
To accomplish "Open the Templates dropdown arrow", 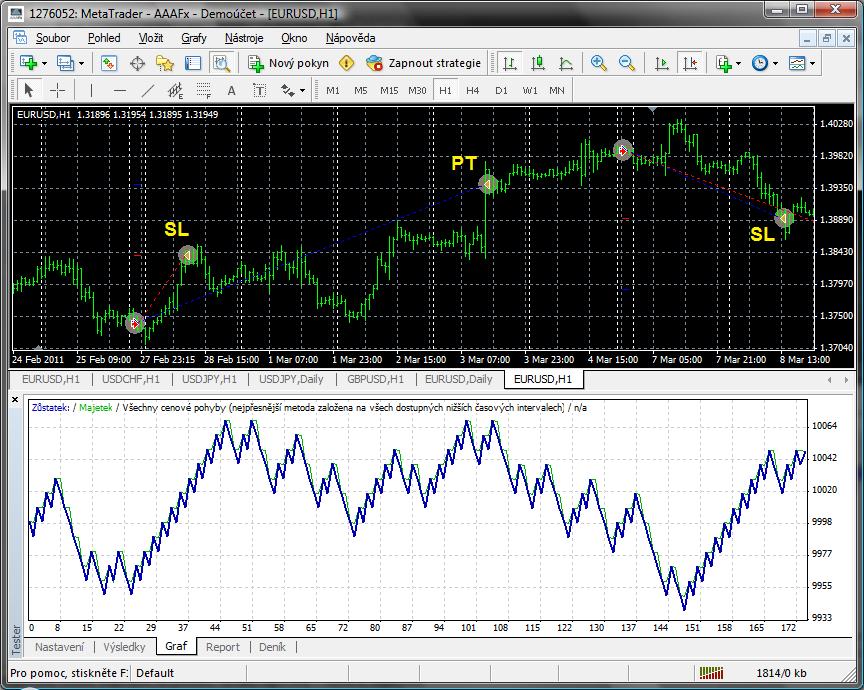I will pos(813,63).
